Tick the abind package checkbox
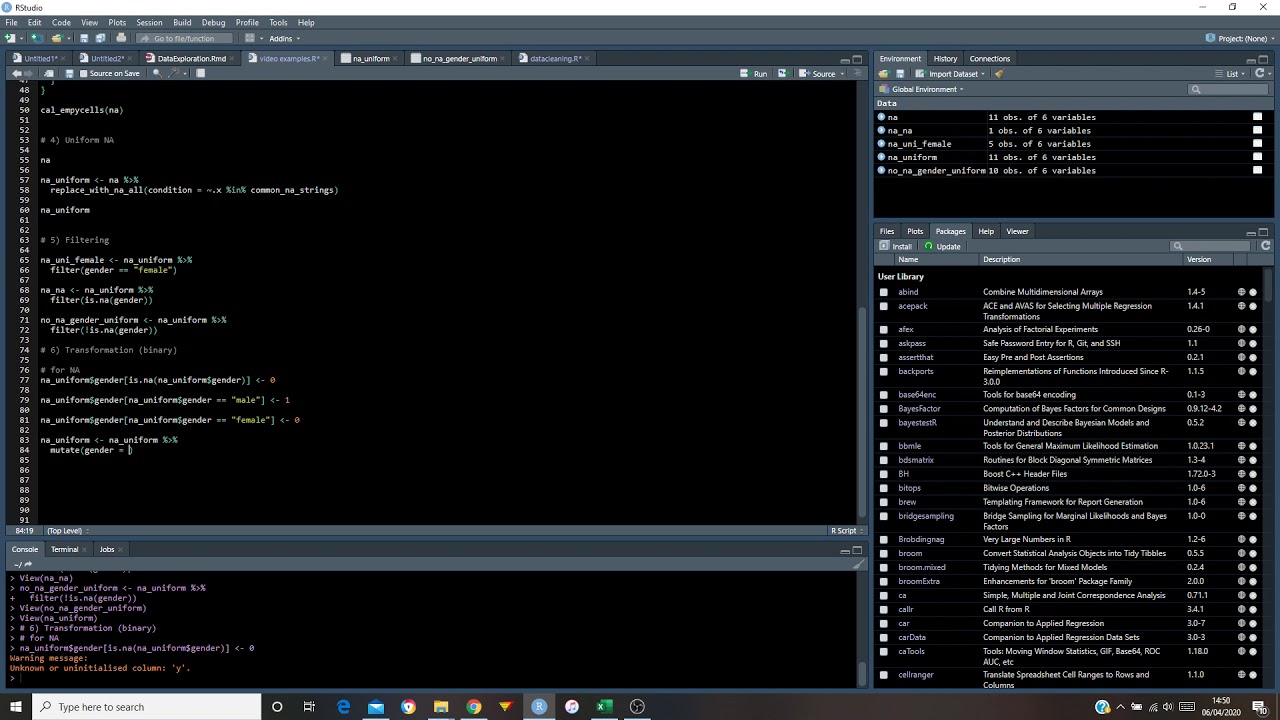Screen dimensions: 1280x720 884,292
